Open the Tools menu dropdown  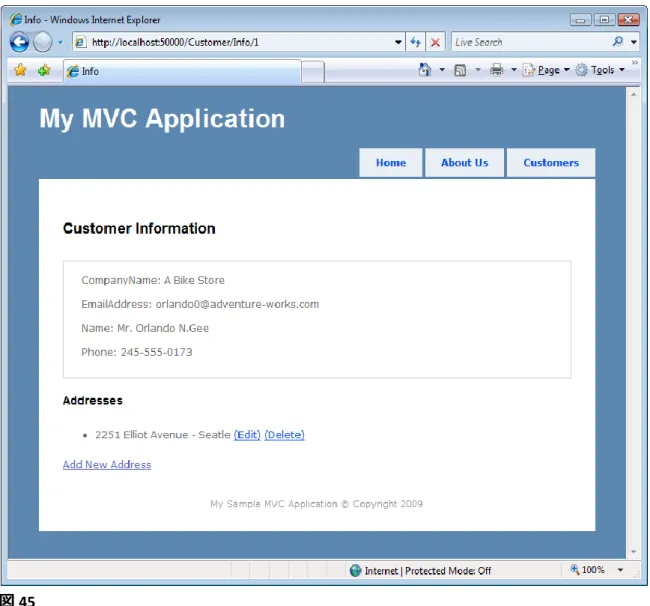[x=600, y=70]
